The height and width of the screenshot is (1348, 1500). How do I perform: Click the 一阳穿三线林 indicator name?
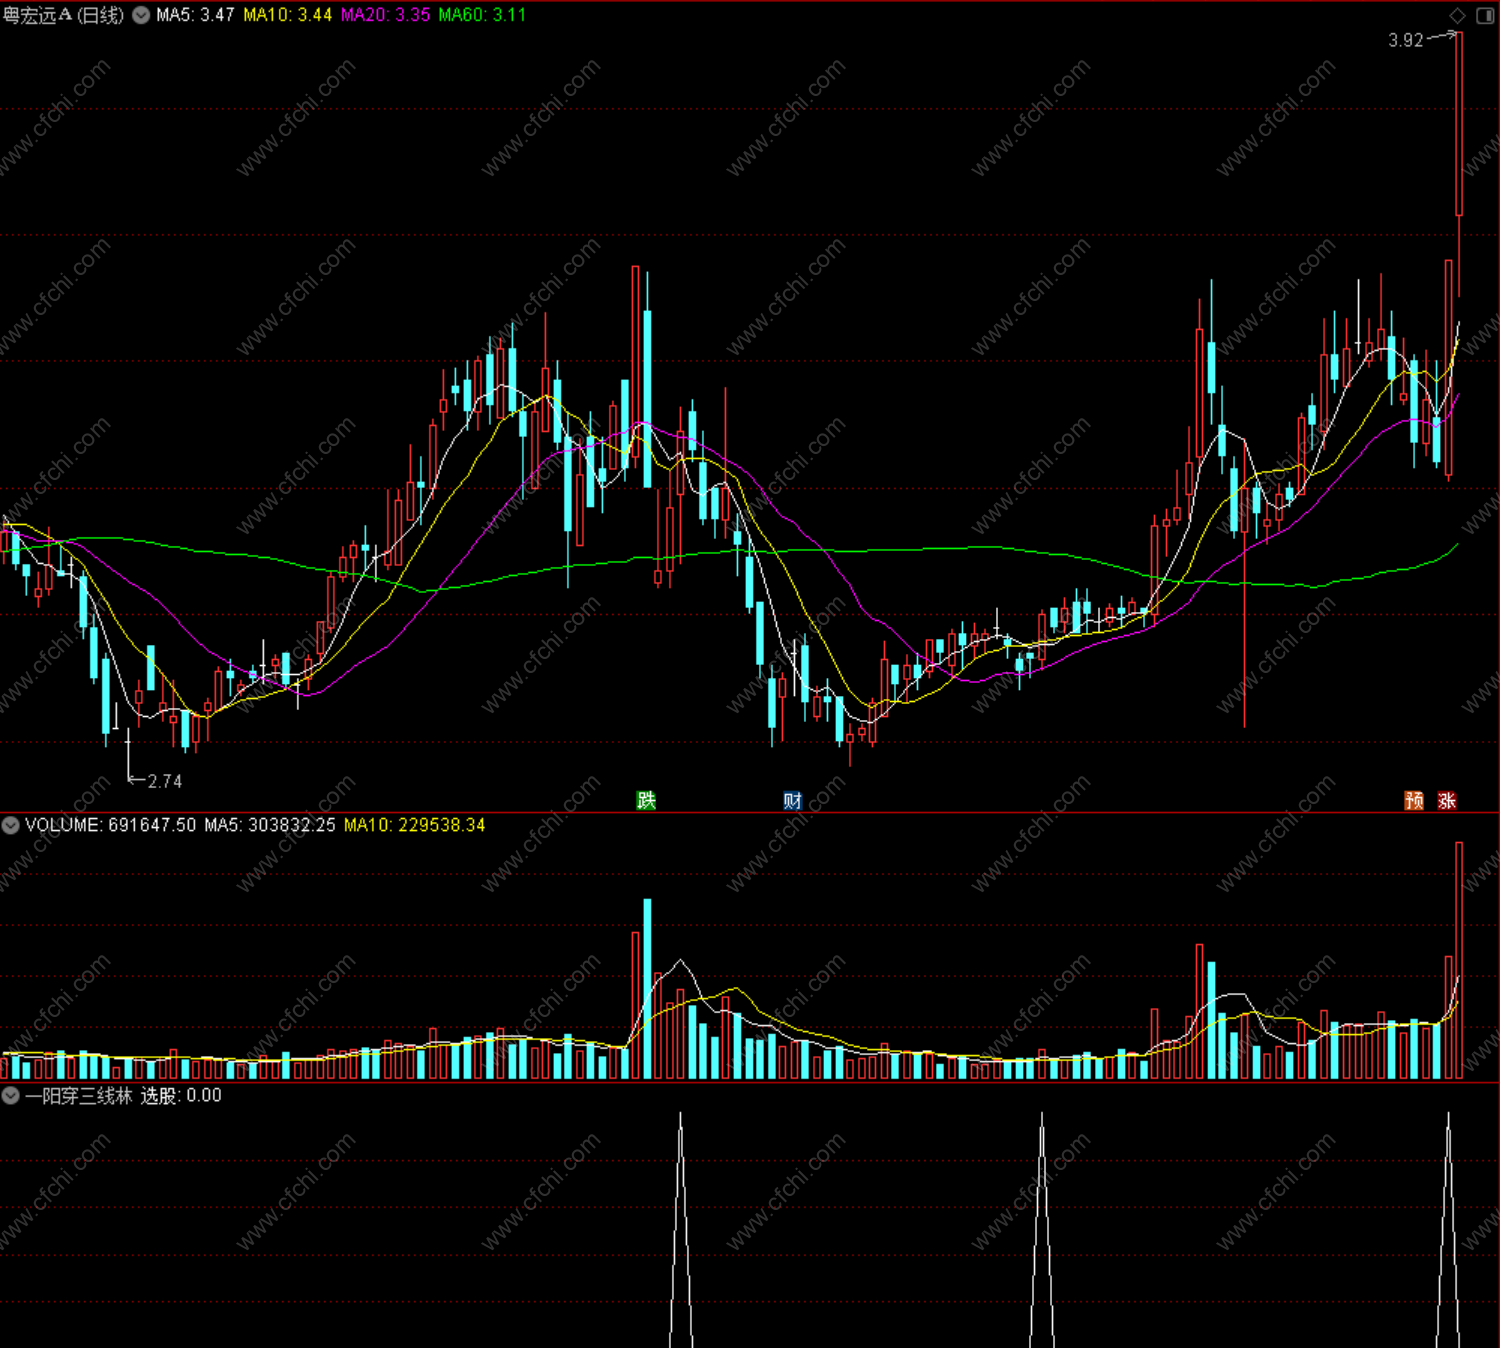point(79,1096)
